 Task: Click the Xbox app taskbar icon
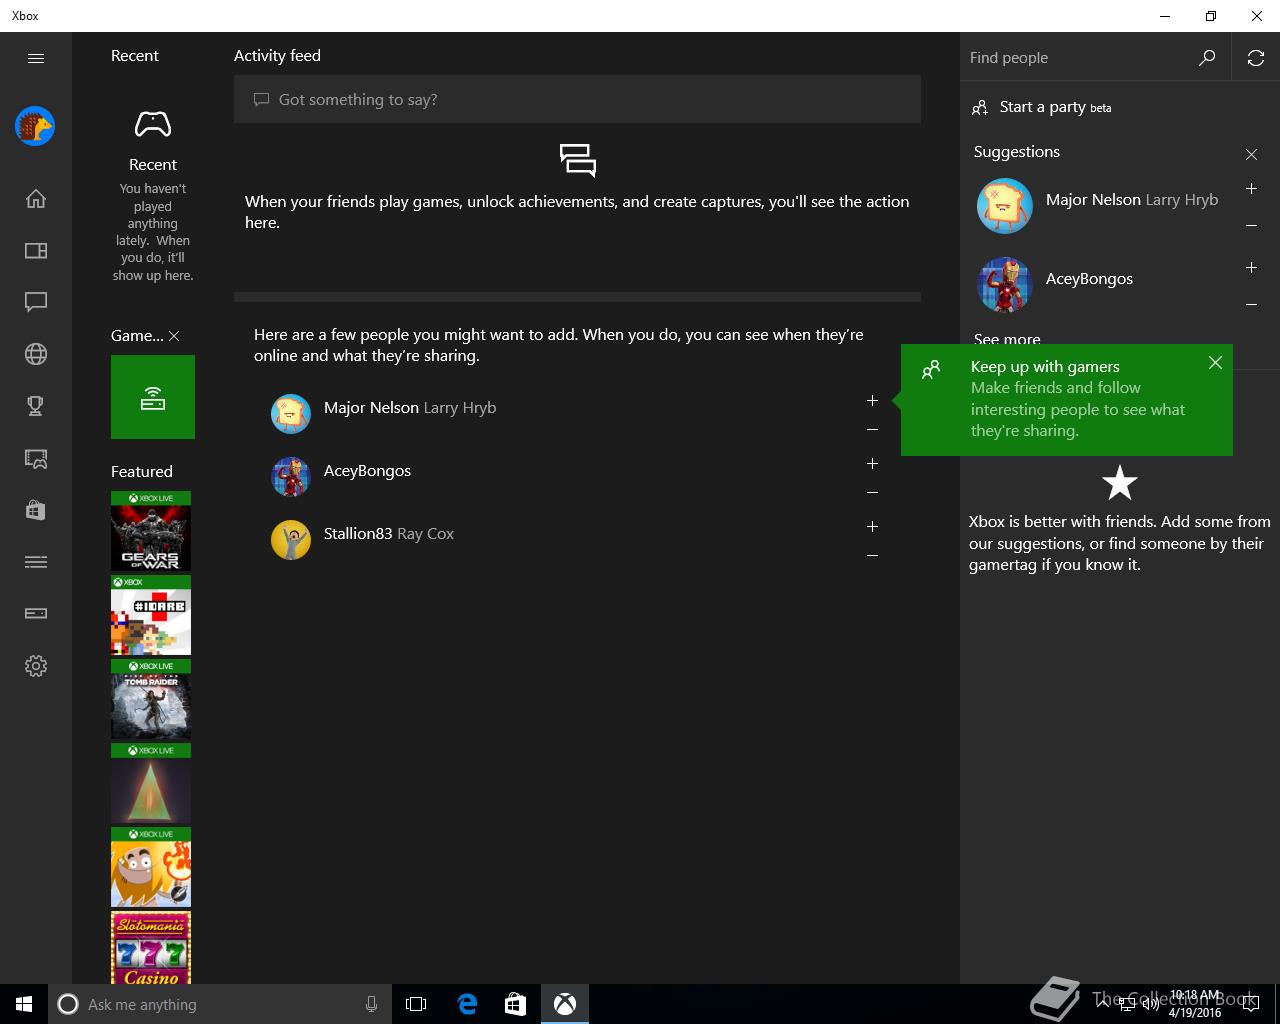(x=565, y=1004)
